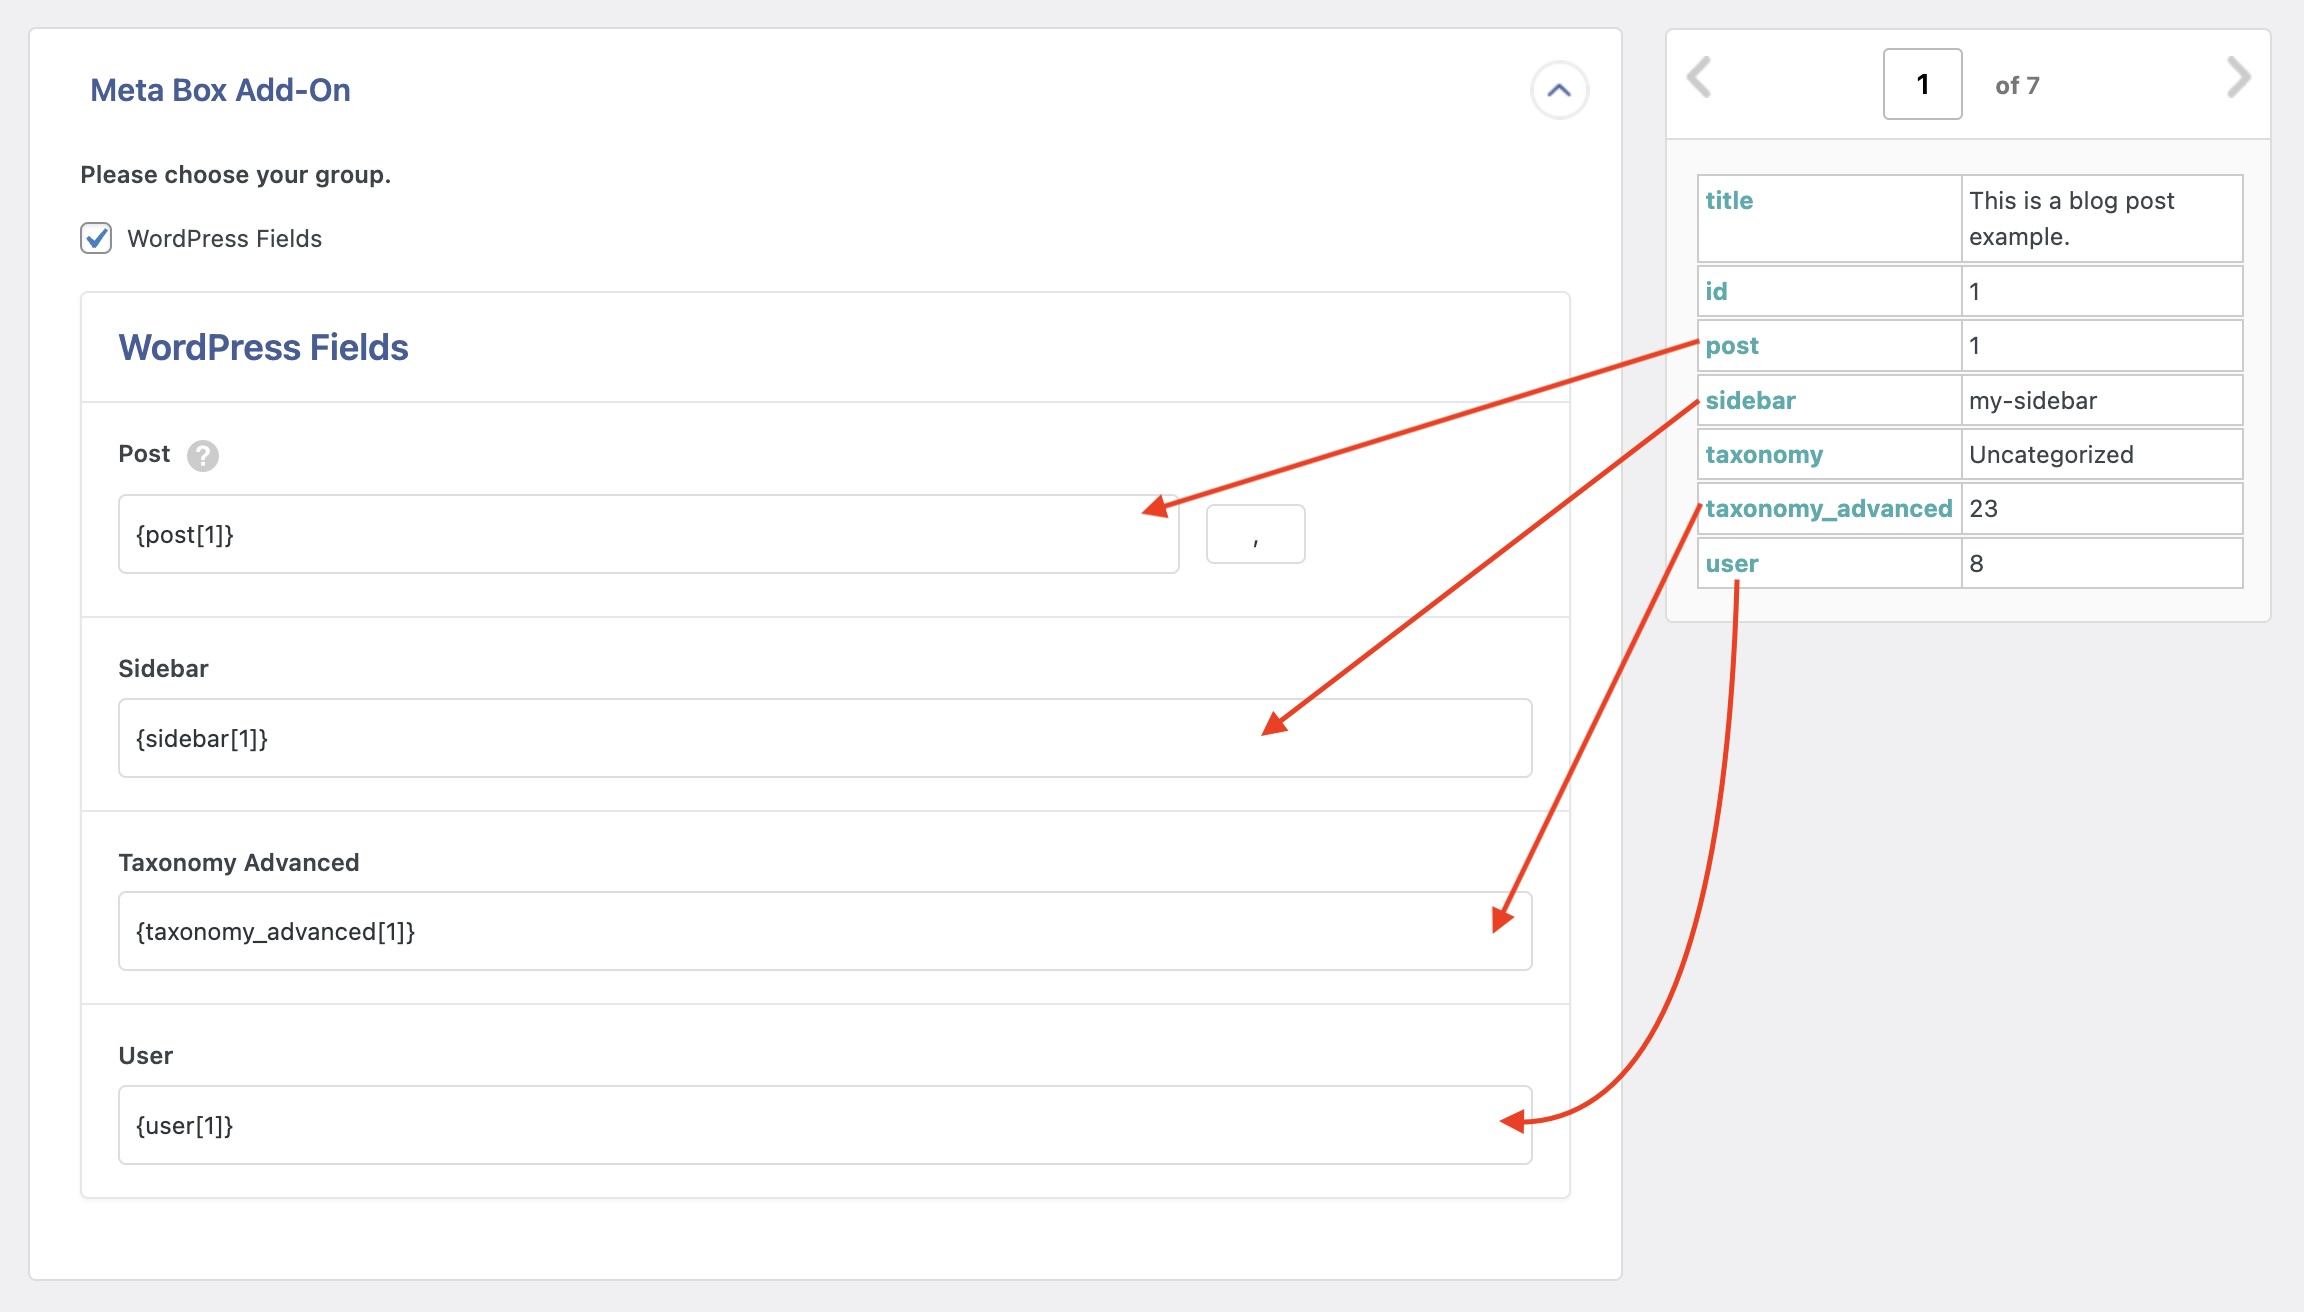Click the id element name
Image resolution: width=2304 pixels, height=1312 pixels.
[x=1716, y=292]
